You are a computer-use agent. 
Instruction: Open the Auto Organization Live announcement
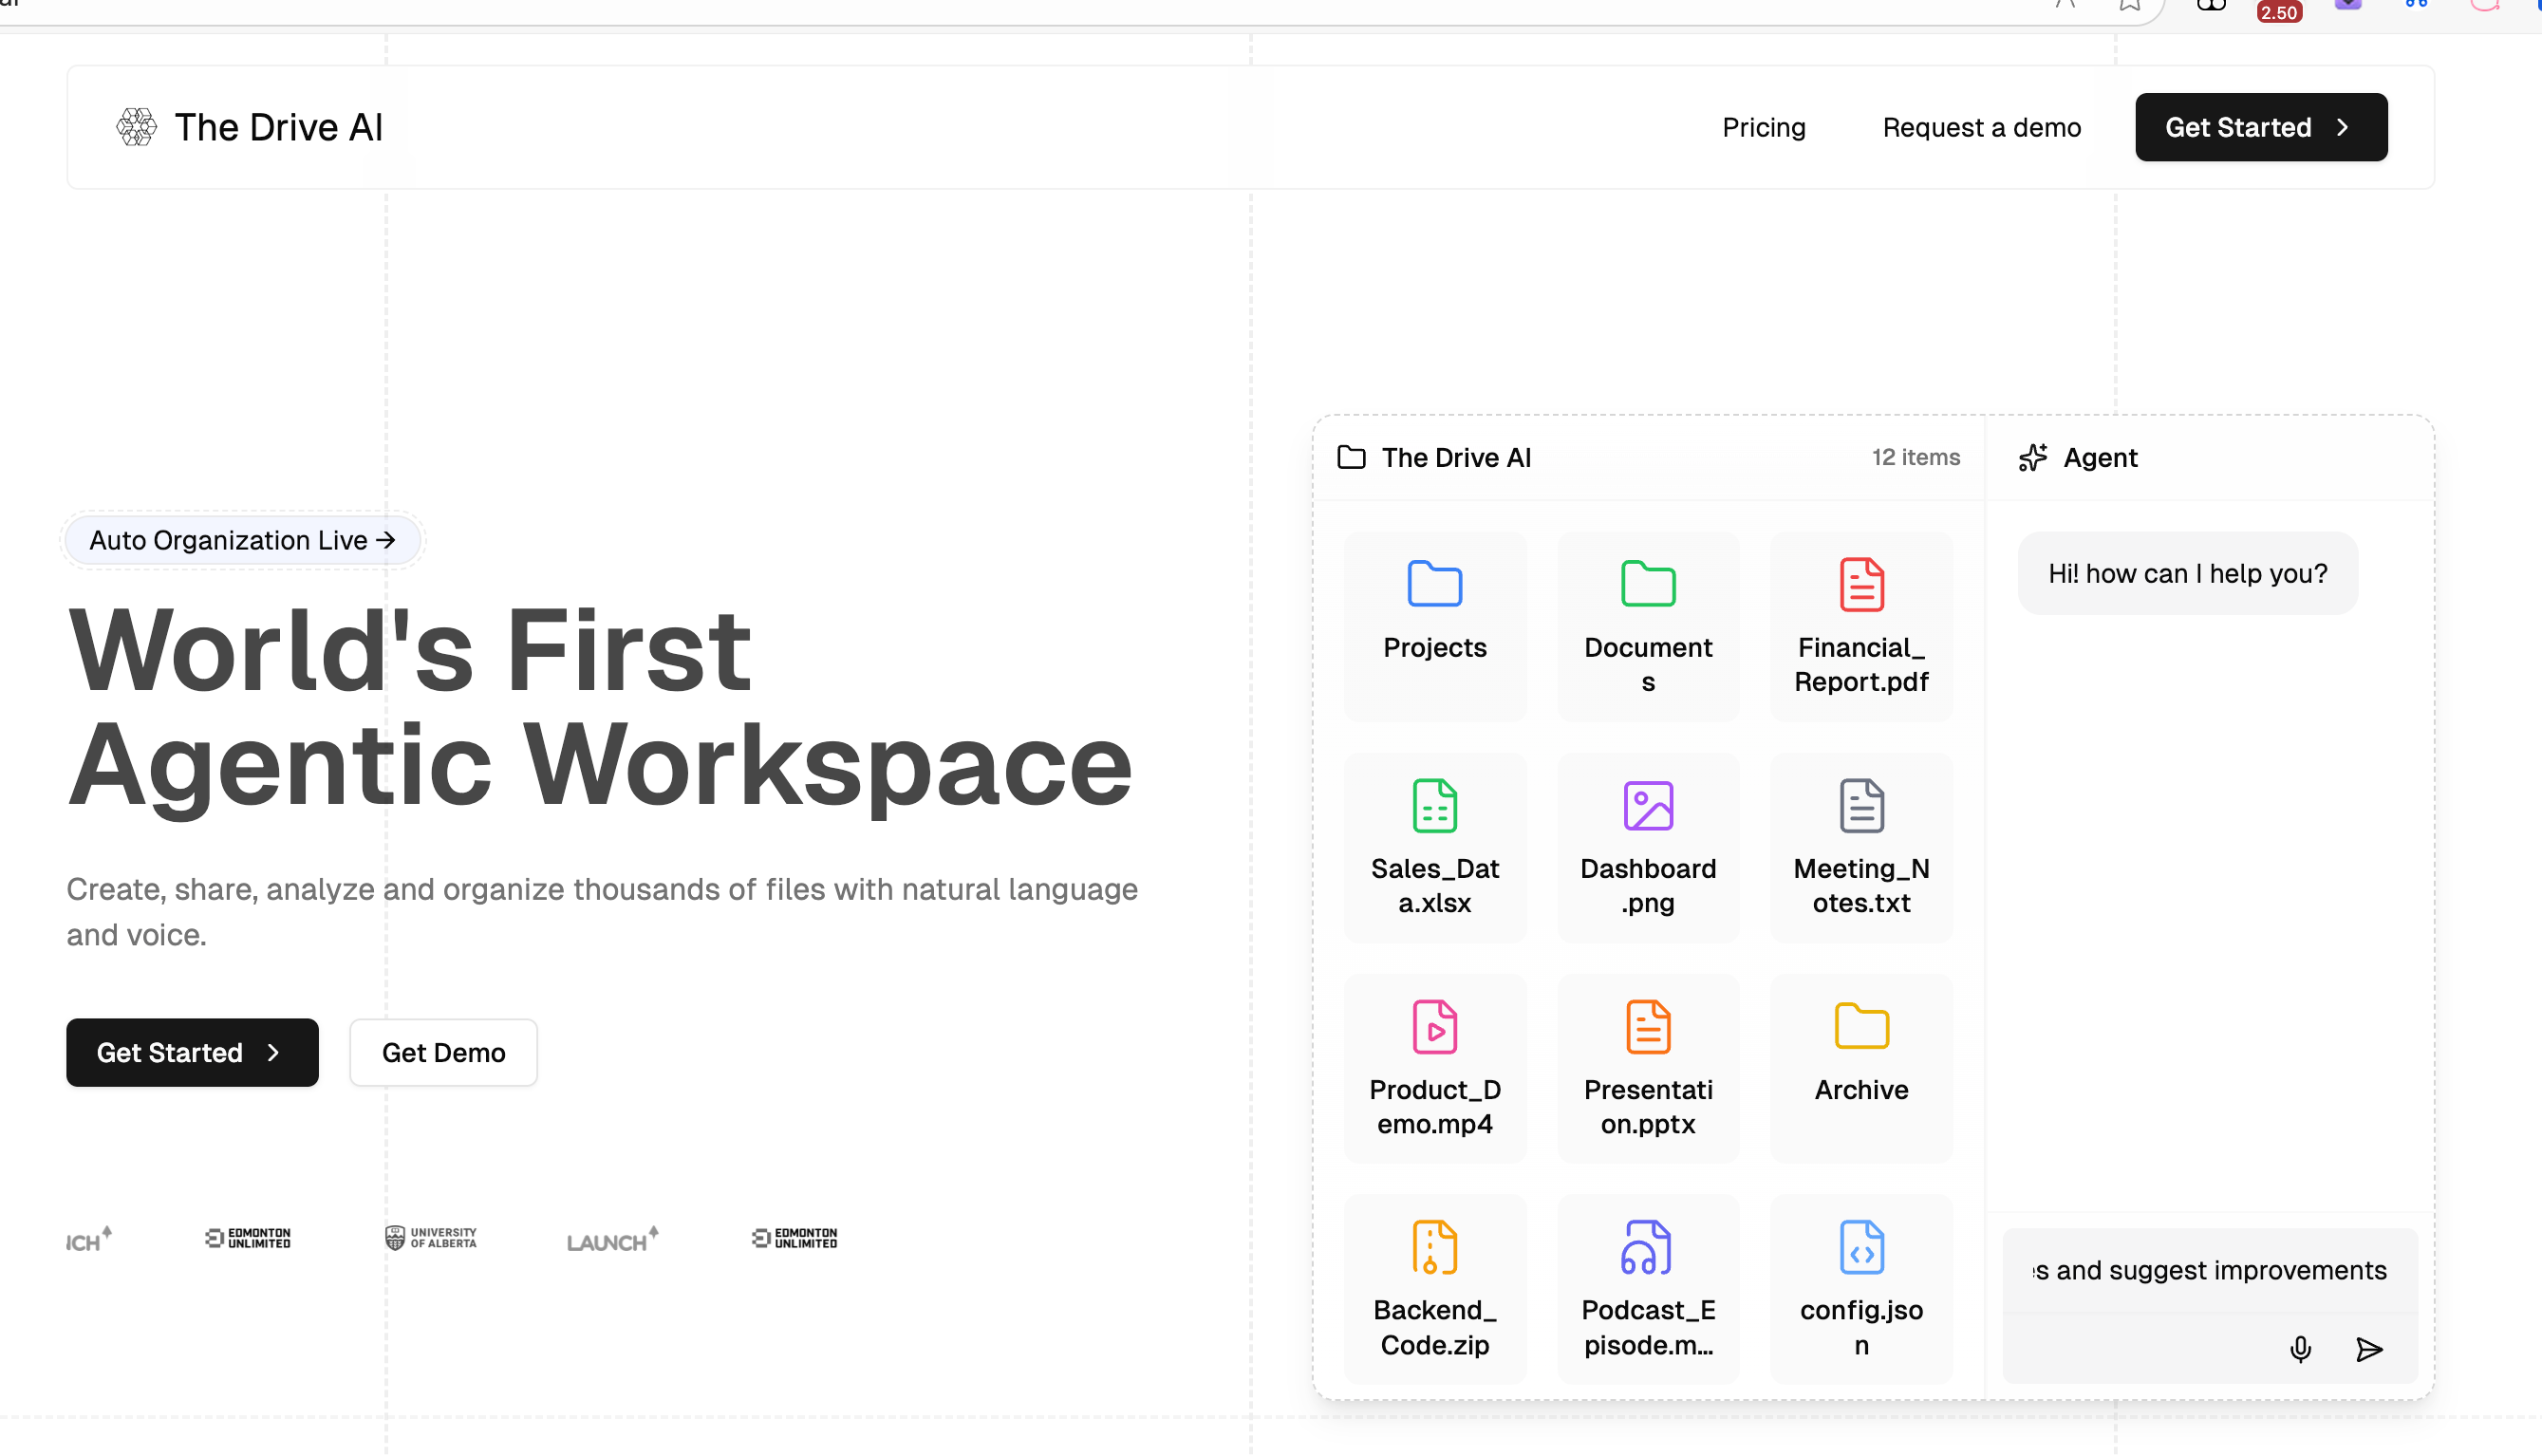[242, 540]
